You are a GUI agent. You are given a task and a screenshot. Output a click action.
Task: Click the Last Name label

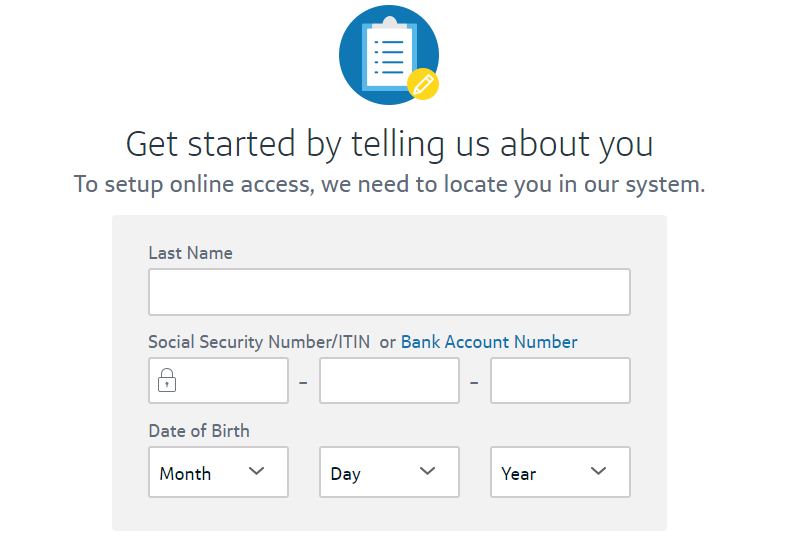(x=190, y=253)
